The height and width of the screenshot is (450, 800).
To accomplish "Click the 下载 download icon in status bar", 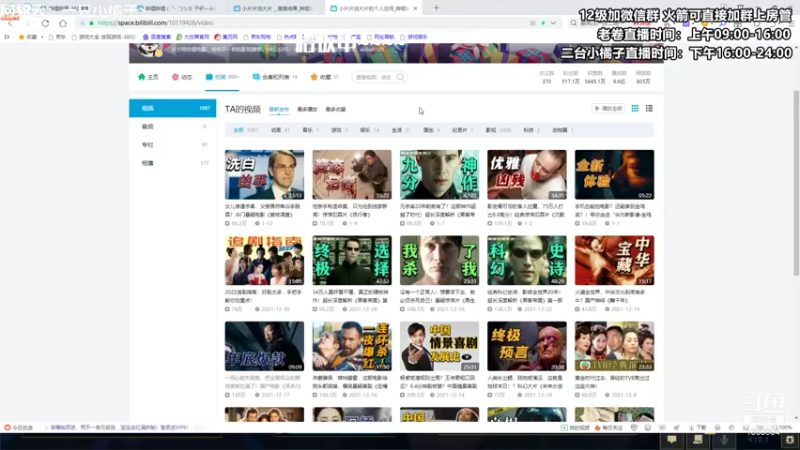I will pos(697,428).
